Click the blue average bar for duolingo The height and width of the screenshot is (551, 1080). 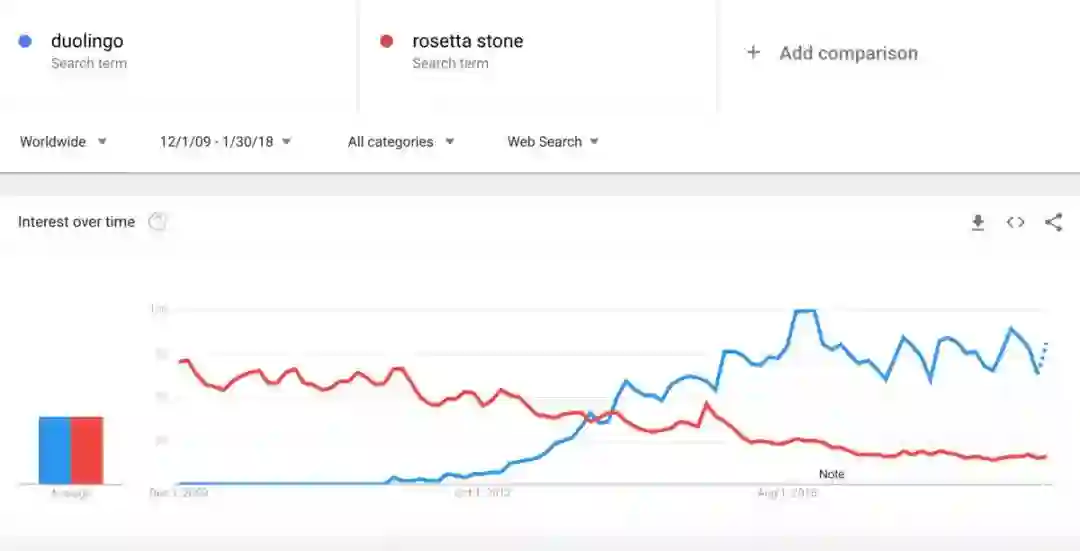[55, 450]
